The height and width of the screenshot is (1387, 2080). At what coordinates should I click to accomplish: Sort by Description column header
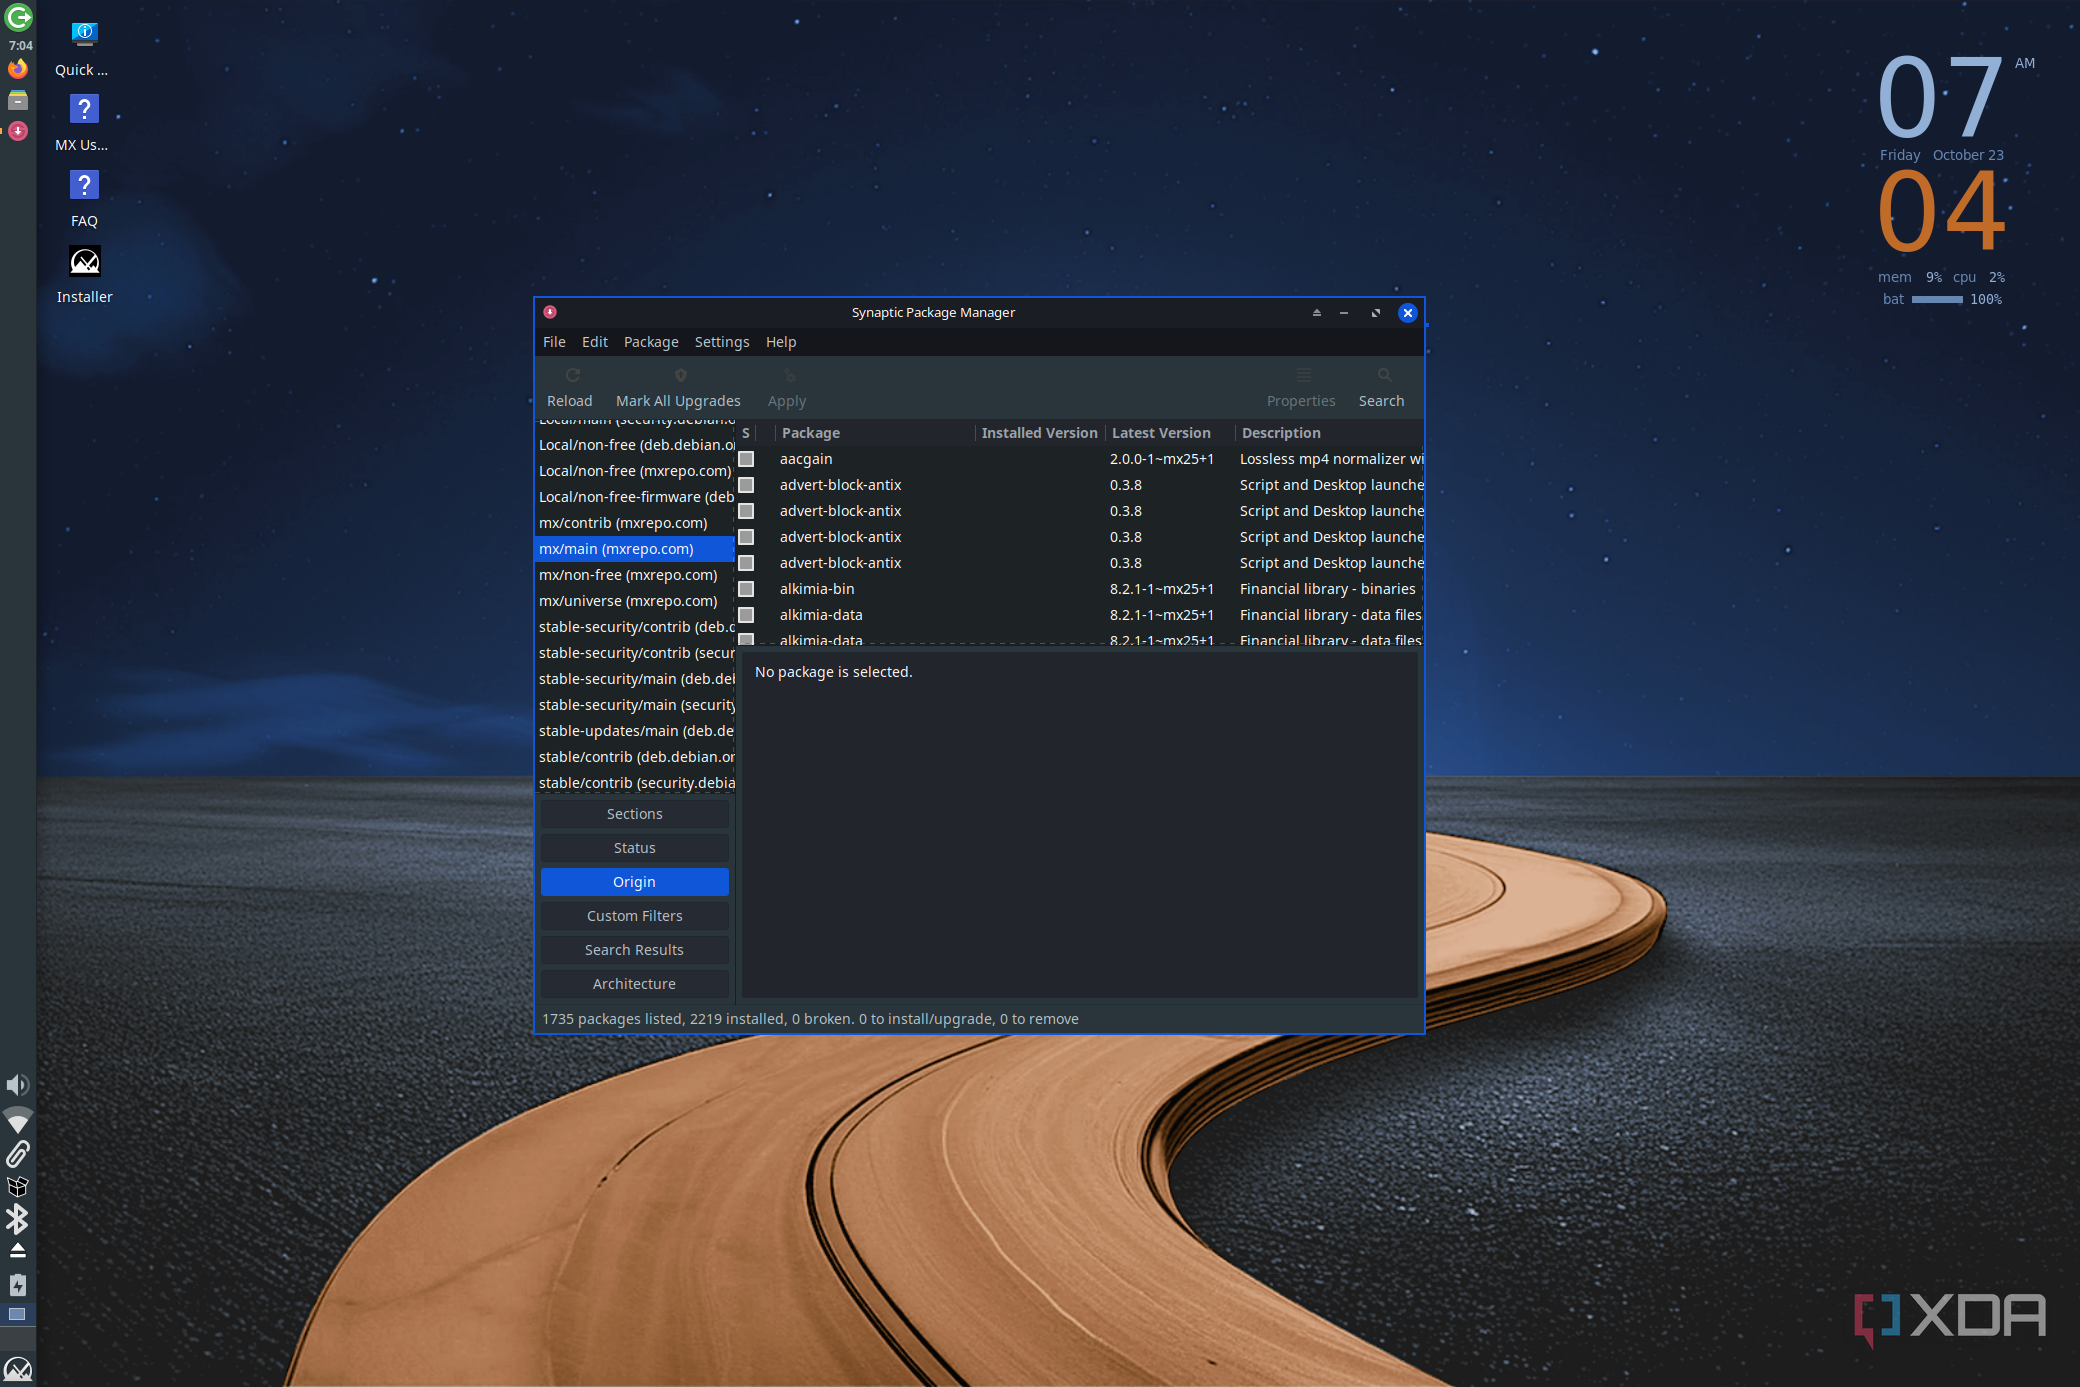tap(1329, 433)
